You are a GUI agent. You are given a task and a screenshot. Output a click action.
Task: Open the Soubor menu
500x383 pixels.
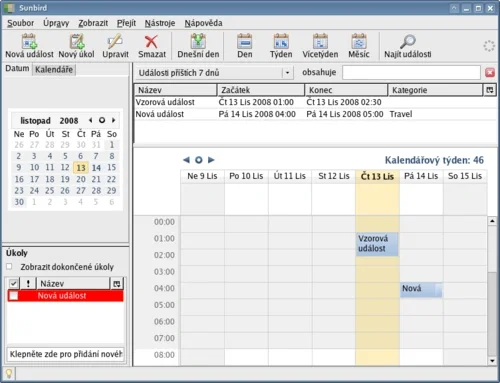[x=21, y=23]
